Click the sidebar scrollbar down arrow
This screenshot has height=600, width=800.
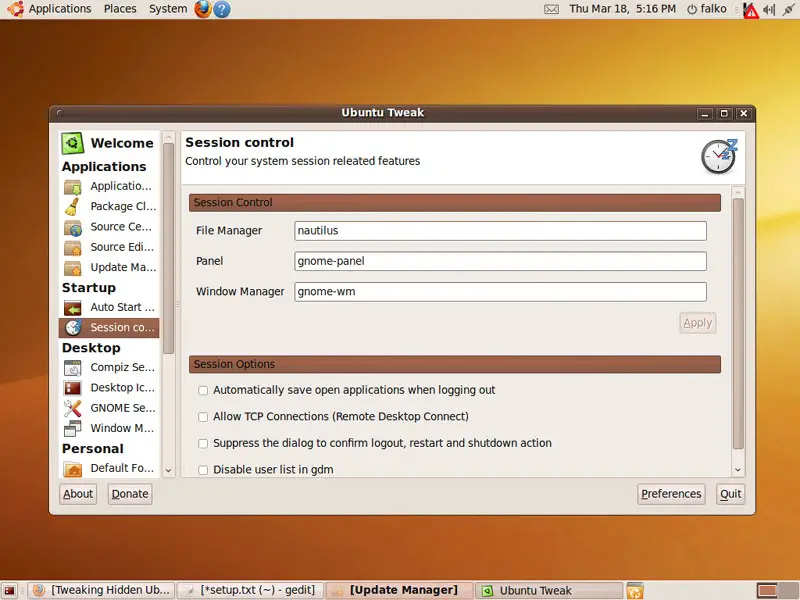(x=168, y=470)
